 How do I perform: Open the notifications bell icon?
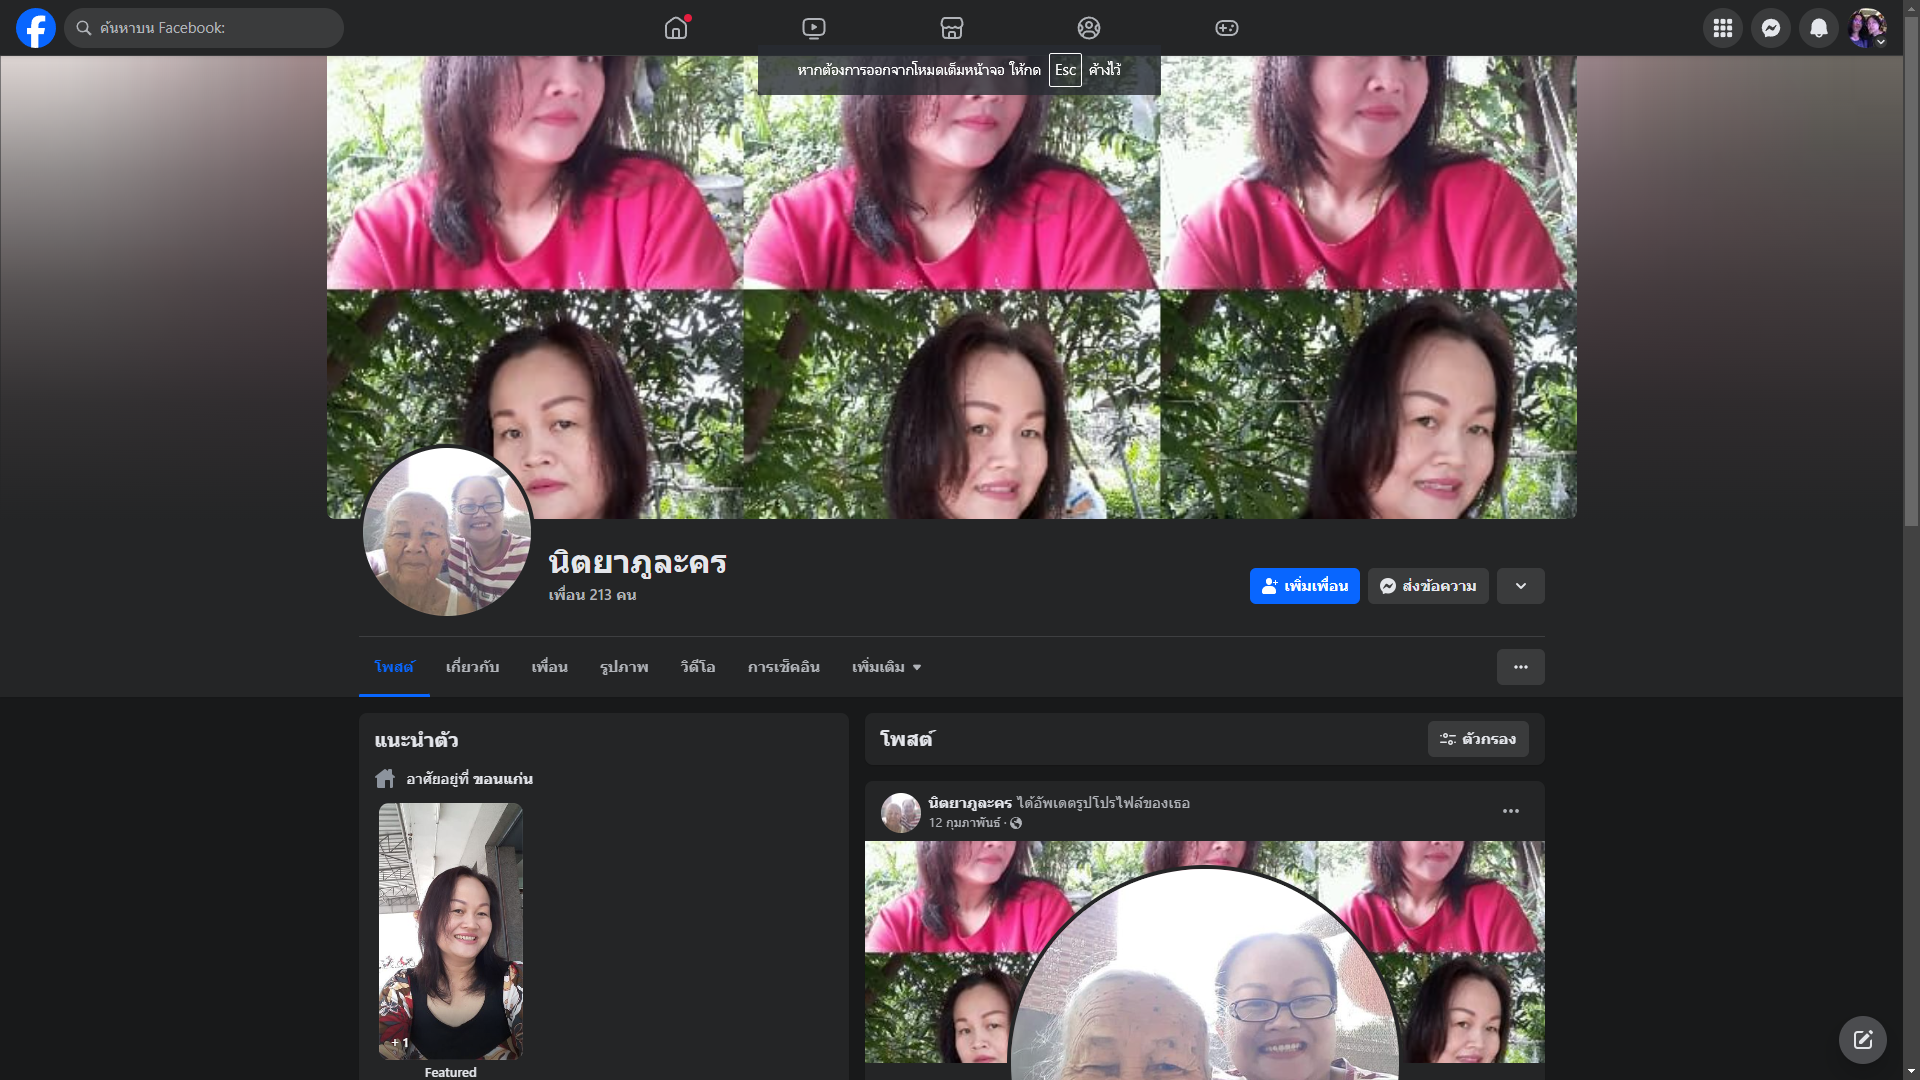tap(1819, 28)
